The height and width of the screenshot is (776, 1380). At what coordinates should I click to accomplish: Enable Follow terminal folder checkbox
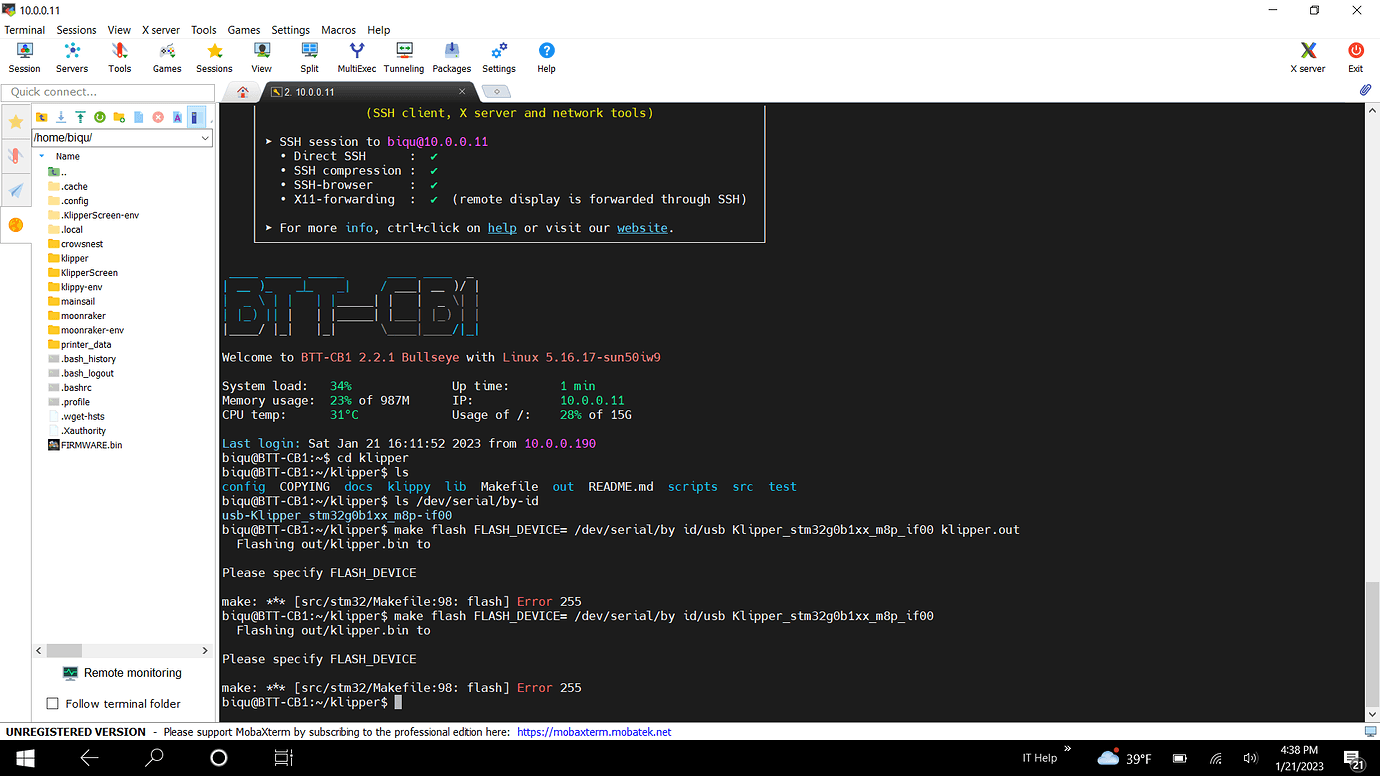tap(53, 704)
